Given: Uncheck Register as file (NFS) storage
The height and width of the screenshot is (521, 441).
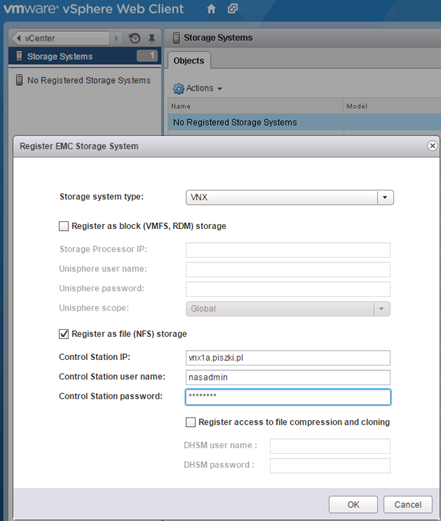Looking at the screenshot, I should tap(64, 334).
